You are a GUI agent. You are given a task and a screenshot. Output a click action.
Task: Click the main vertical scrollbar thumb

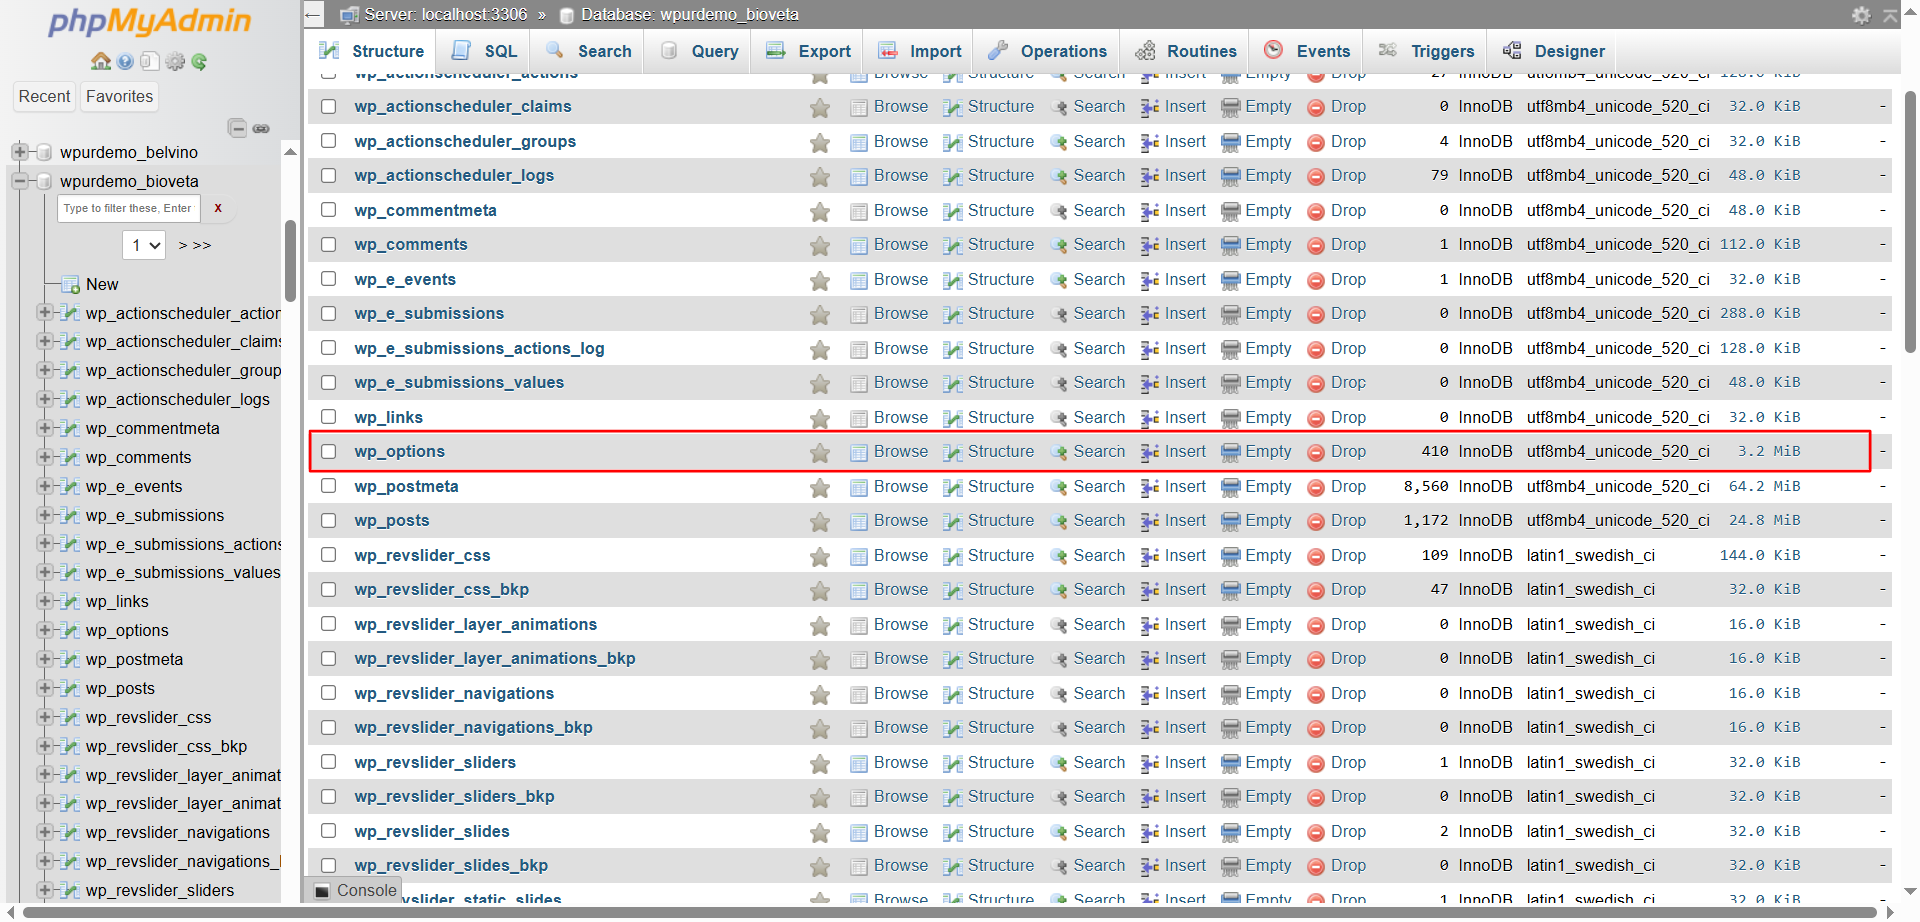1911,222
